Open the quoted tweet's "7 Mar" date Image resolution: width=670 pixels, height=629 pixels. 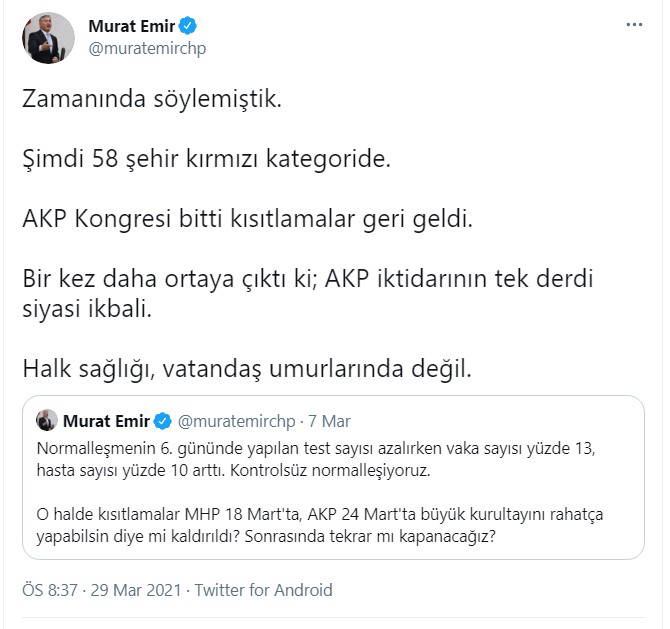coord(328,421)
